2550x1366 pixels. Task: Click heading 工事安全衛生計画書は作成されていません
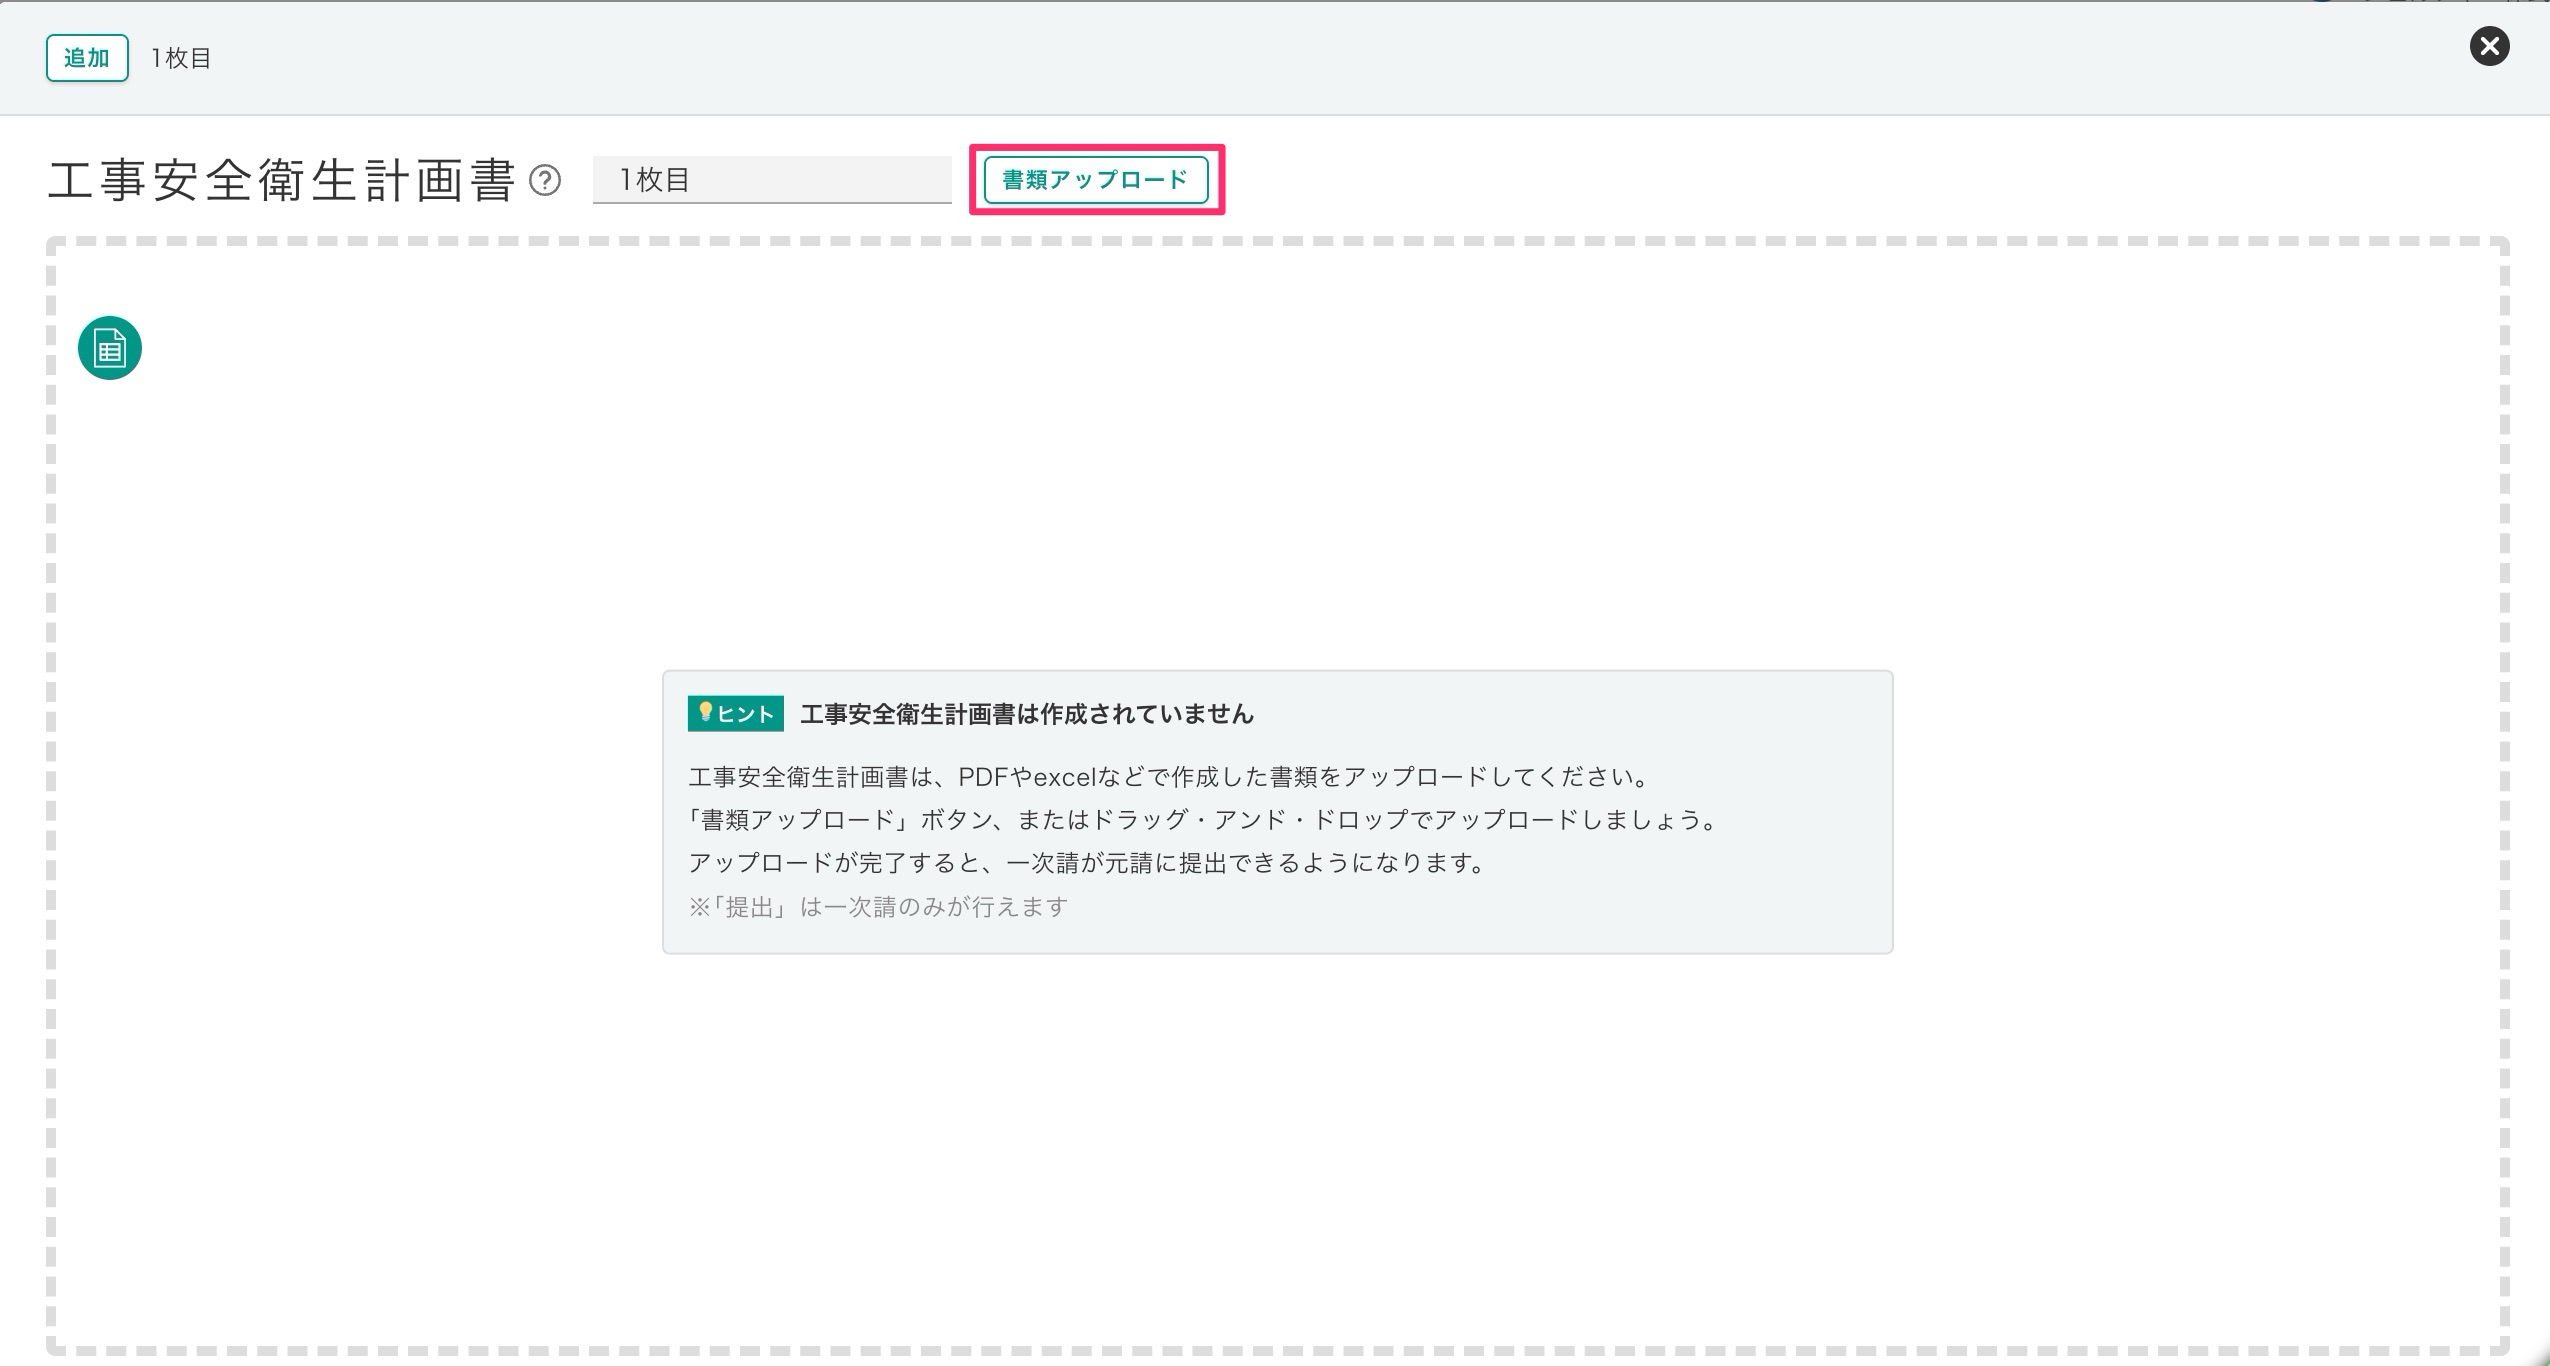tap(1026, 714)
